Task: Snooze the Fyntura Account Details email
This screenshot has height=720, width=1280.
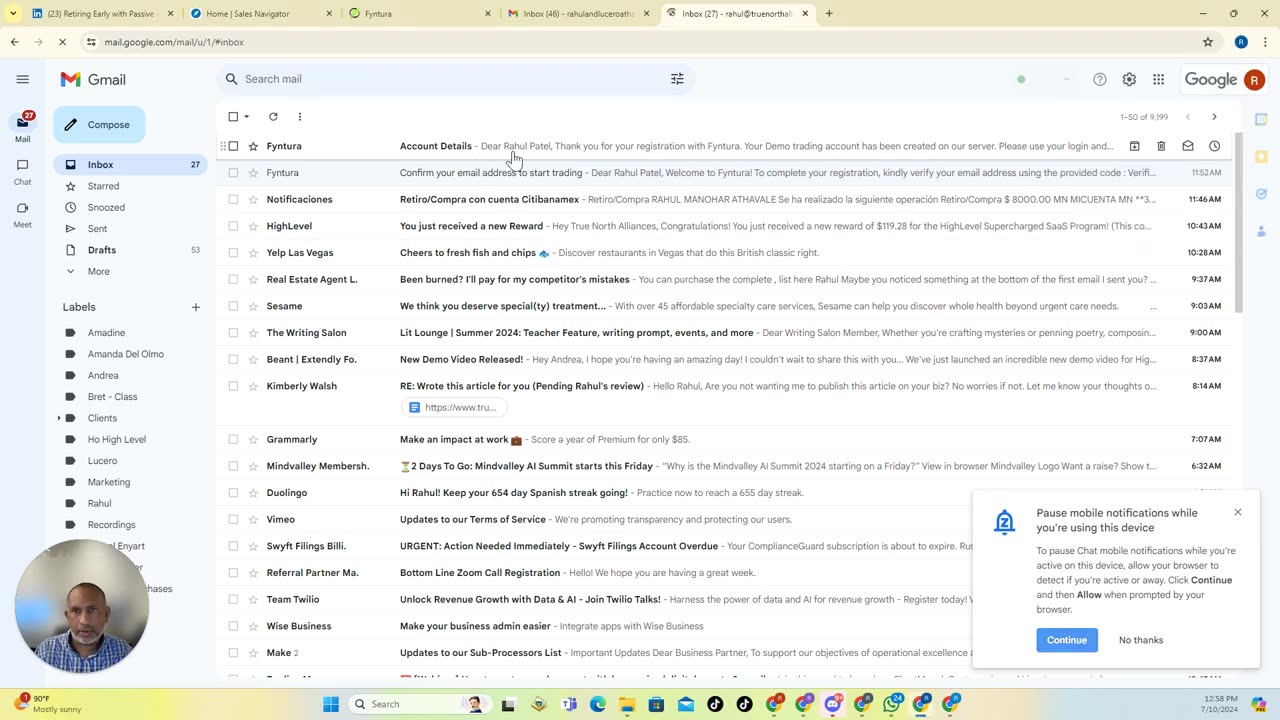Action: click(1214, 146)
